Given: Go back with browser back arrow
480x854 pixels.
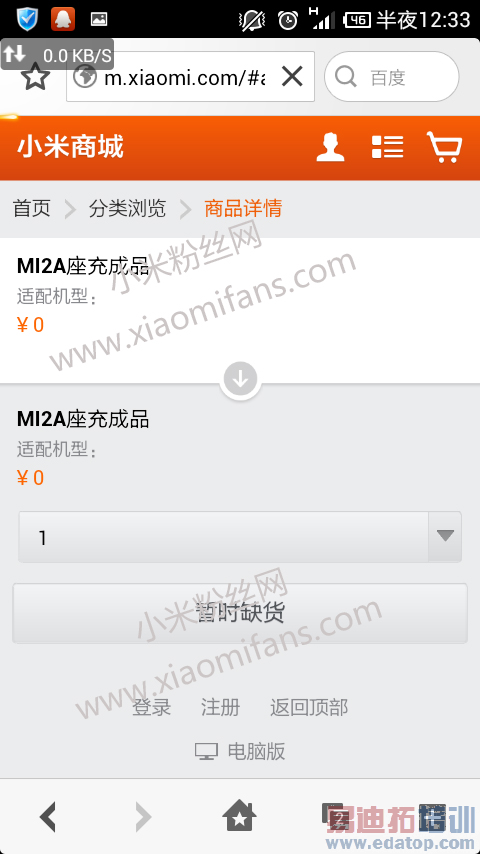Looking at the screenshot, I should pyautogui.click(x=48, y=817).
